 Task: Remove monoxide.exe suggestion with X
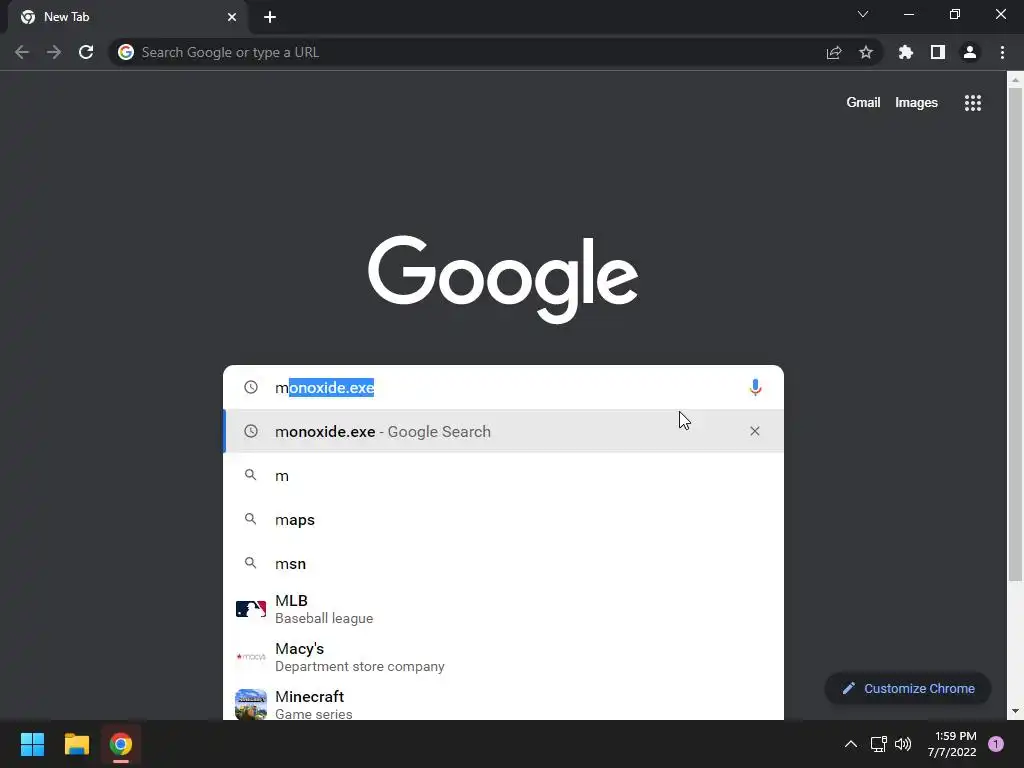755,431
